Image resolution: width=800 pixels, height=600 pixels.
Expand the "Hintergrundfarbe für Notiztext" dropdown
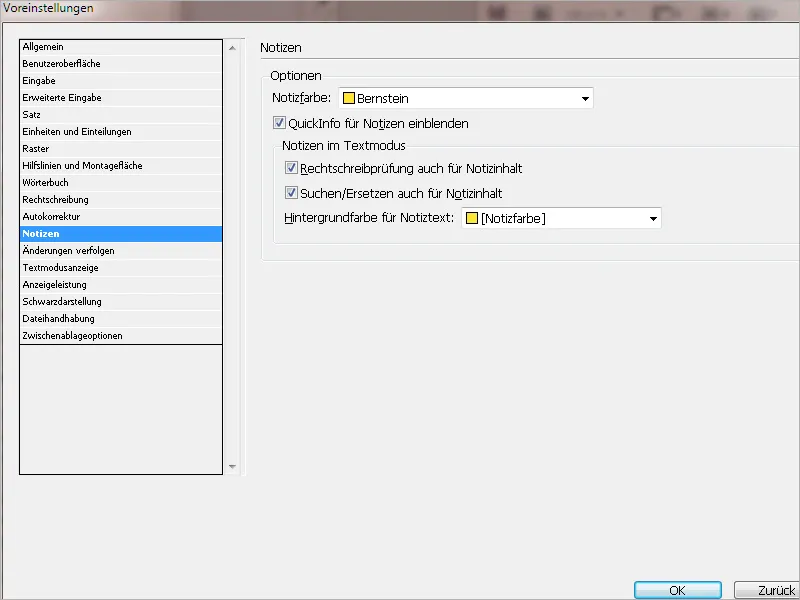pyautogui.click(x=655, y=219)
